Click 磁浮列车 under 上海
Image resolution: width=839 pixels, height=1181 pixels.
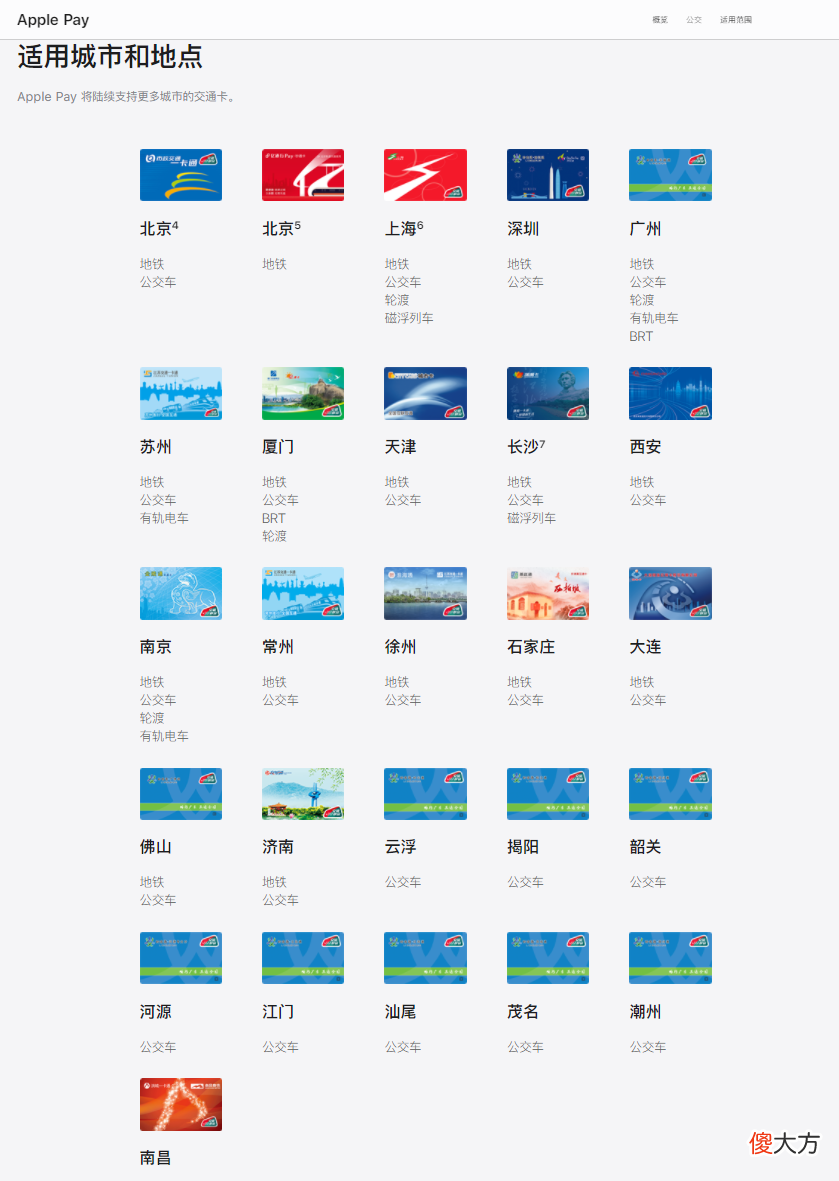click(409, 318)
